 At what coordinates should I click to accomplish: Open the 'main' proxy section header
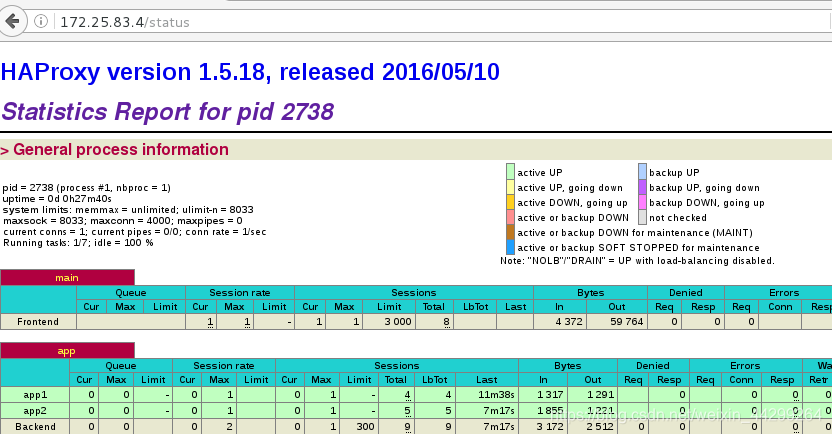pos(67,277)
